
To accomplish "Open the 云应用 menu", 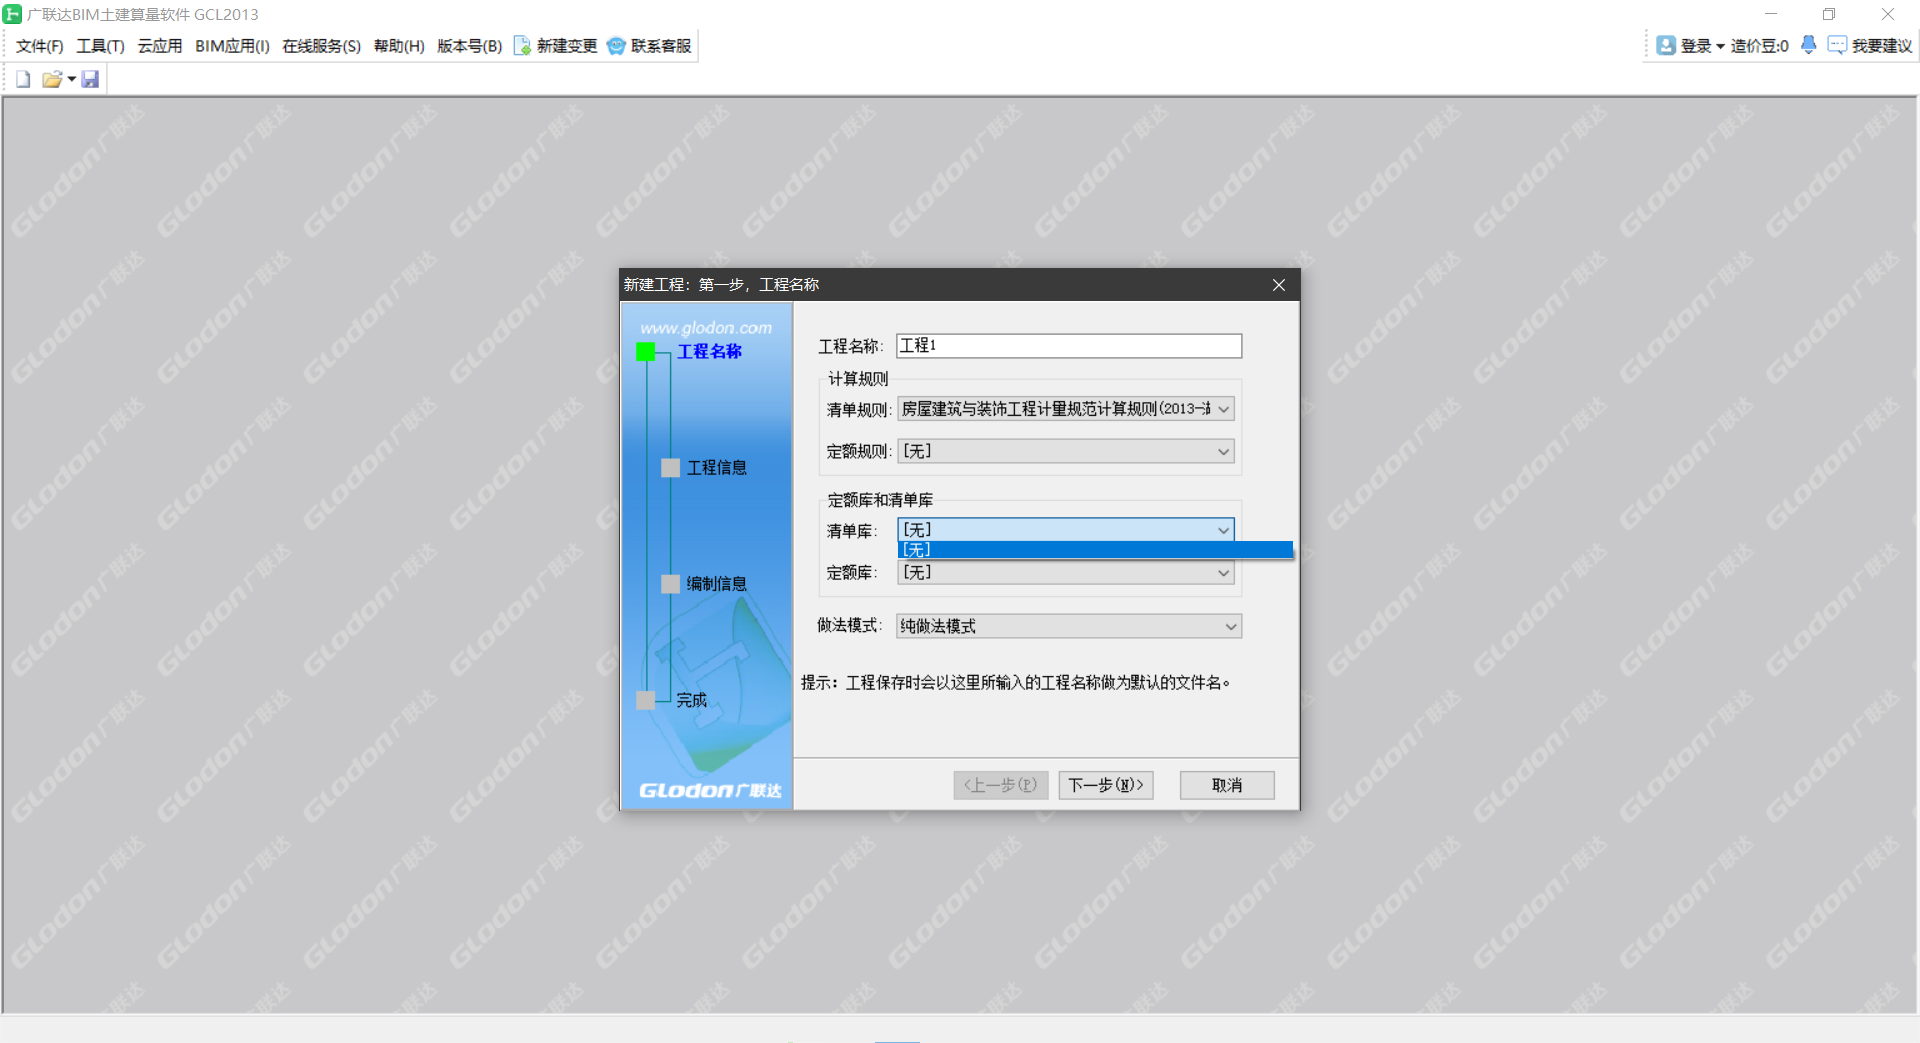I will coord(160,46).
